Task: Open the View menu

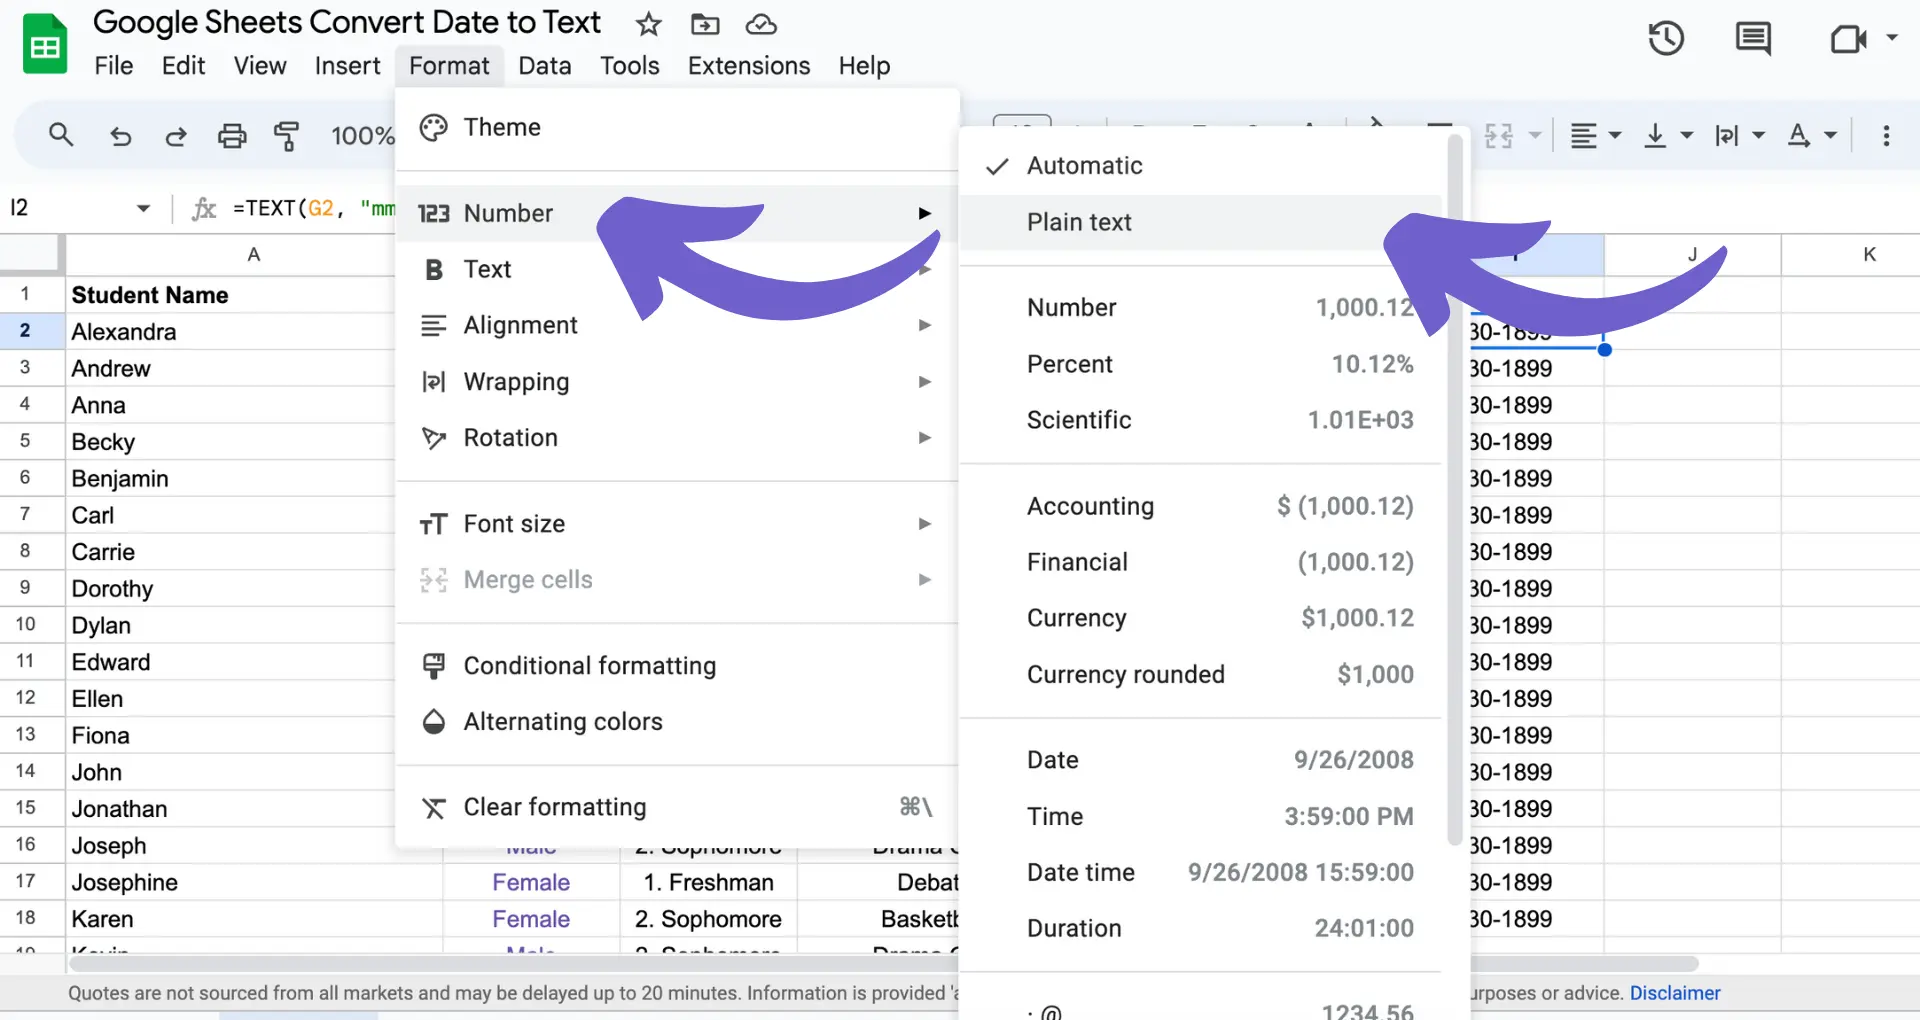Action: [260, 66]
